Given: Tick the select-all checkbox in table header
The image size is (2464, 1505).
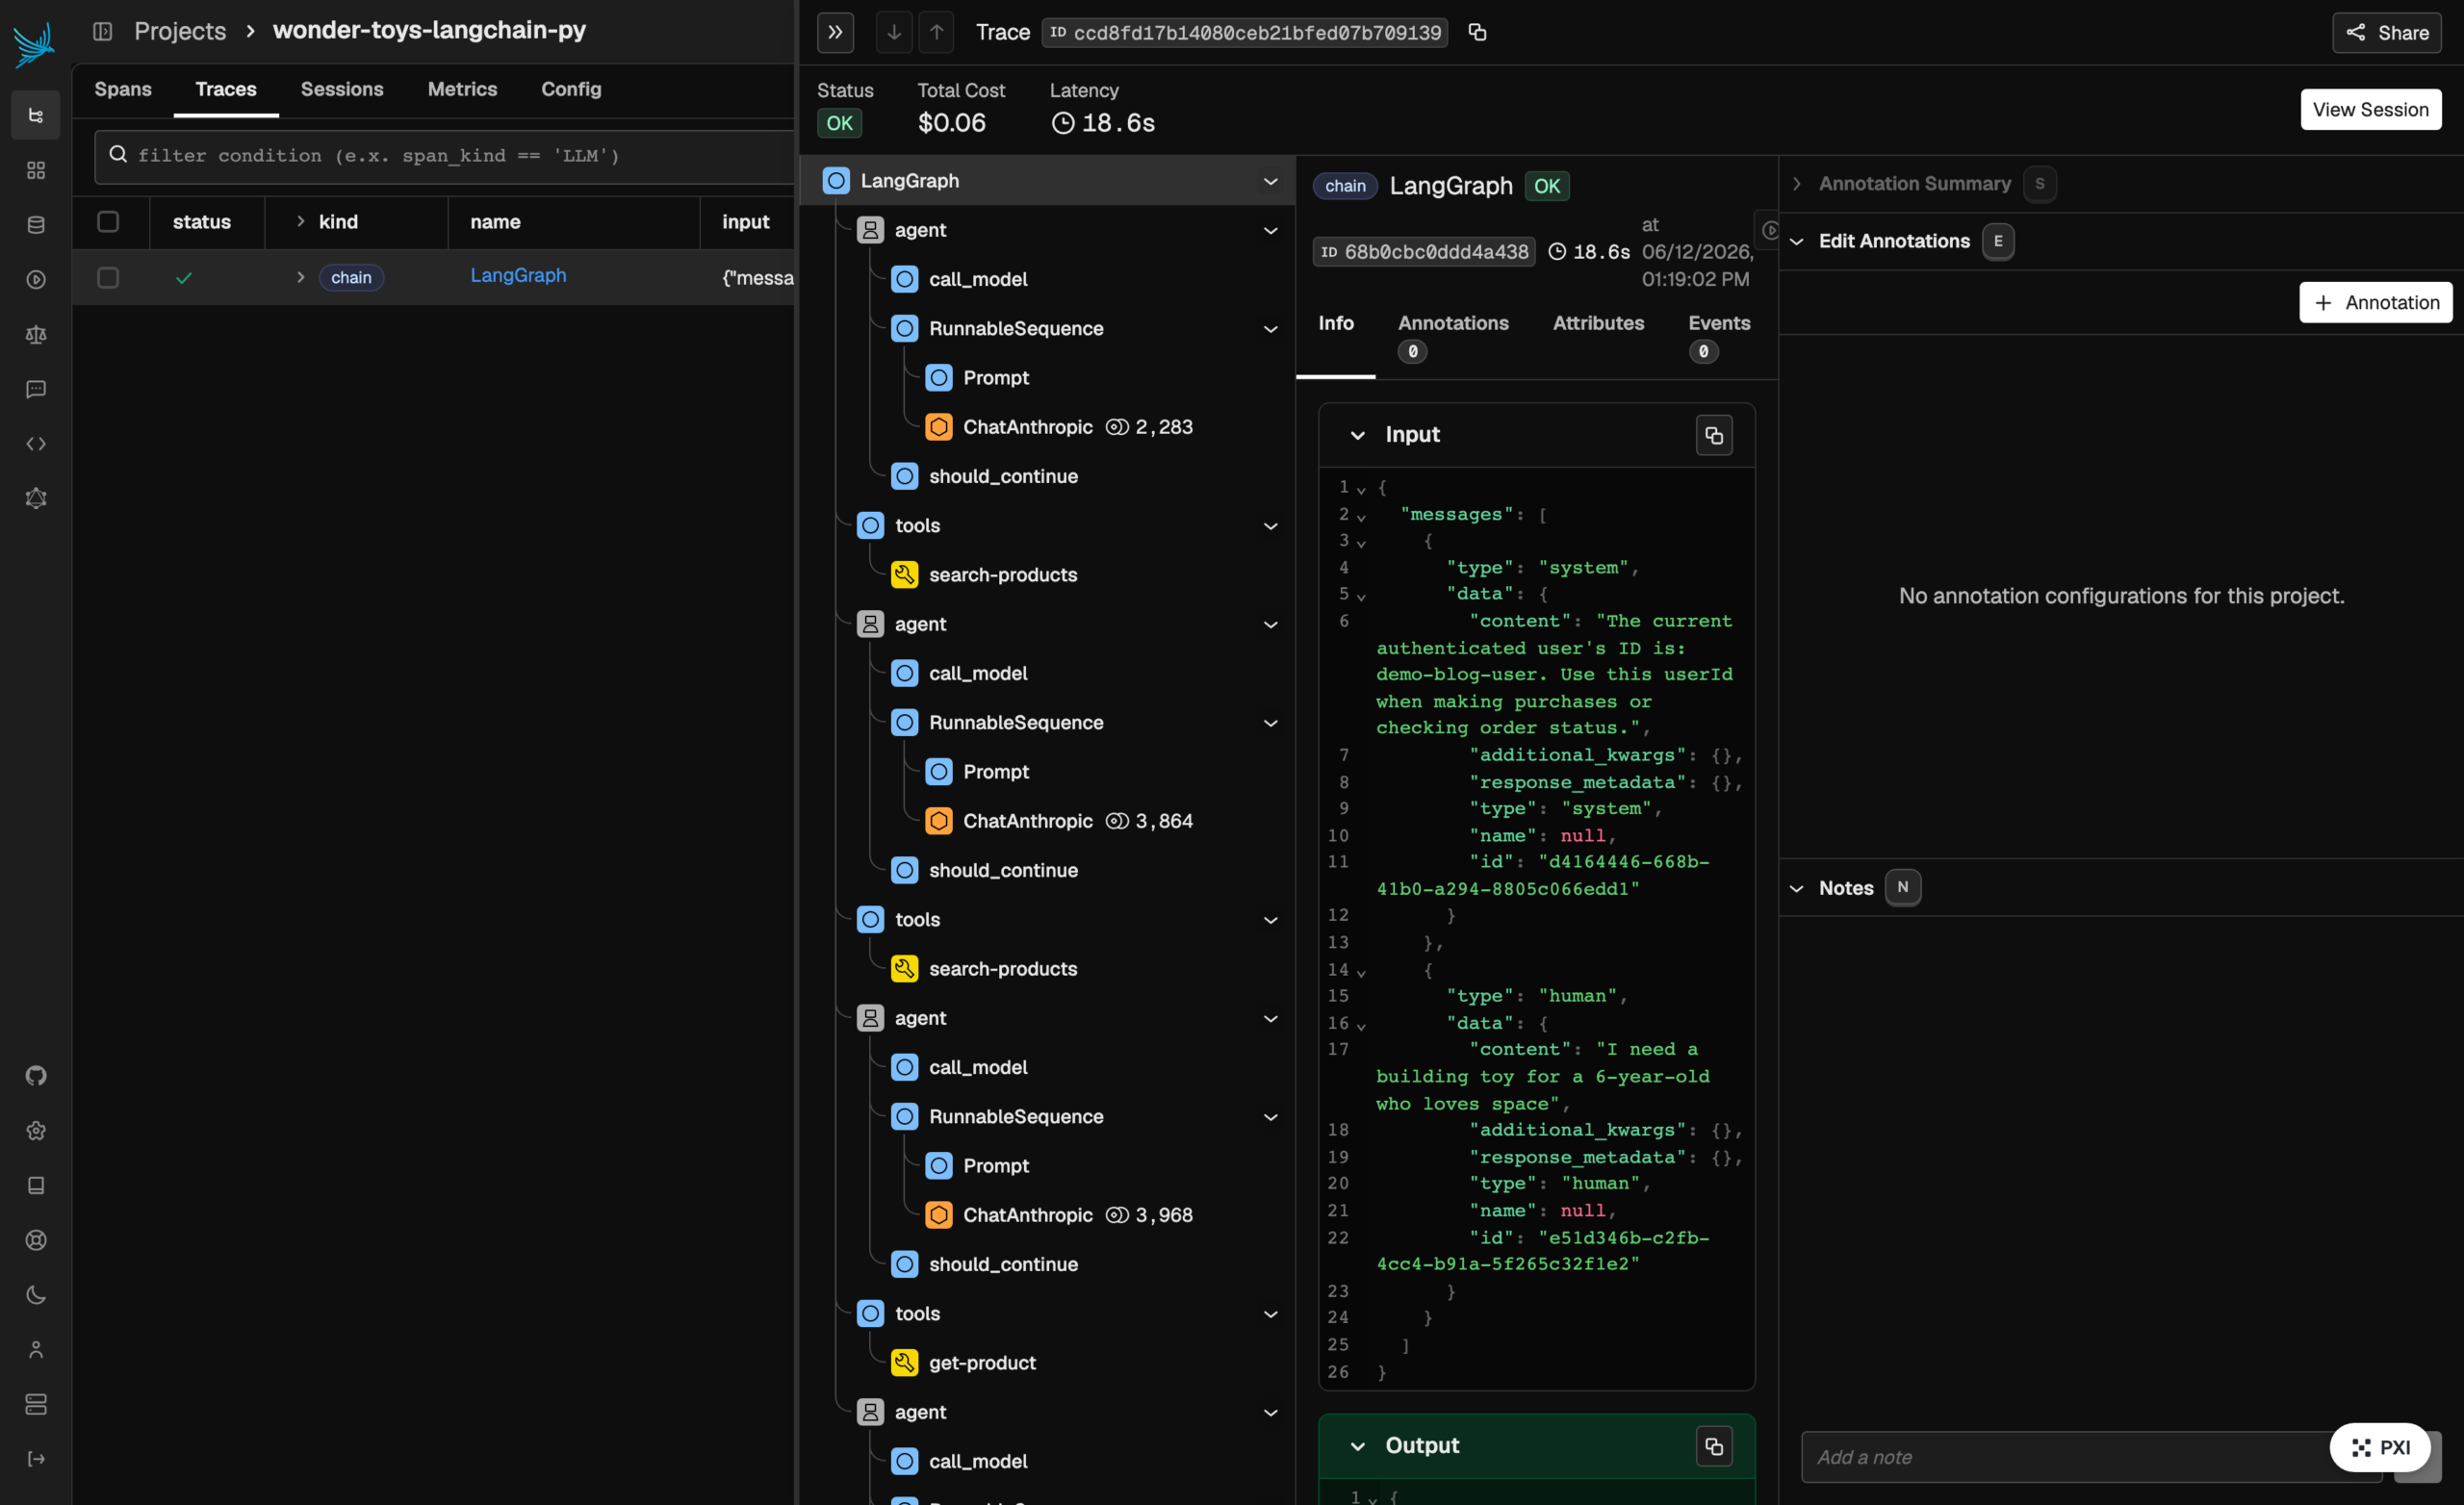Looking at the screenshot, I should (x=108, y=221).
